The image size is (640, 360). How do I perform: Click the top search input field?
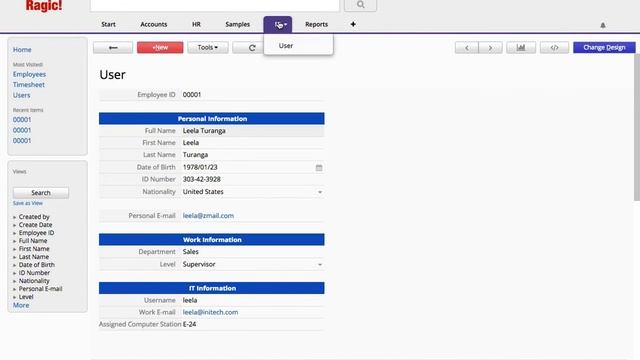(x=215, y=5)
